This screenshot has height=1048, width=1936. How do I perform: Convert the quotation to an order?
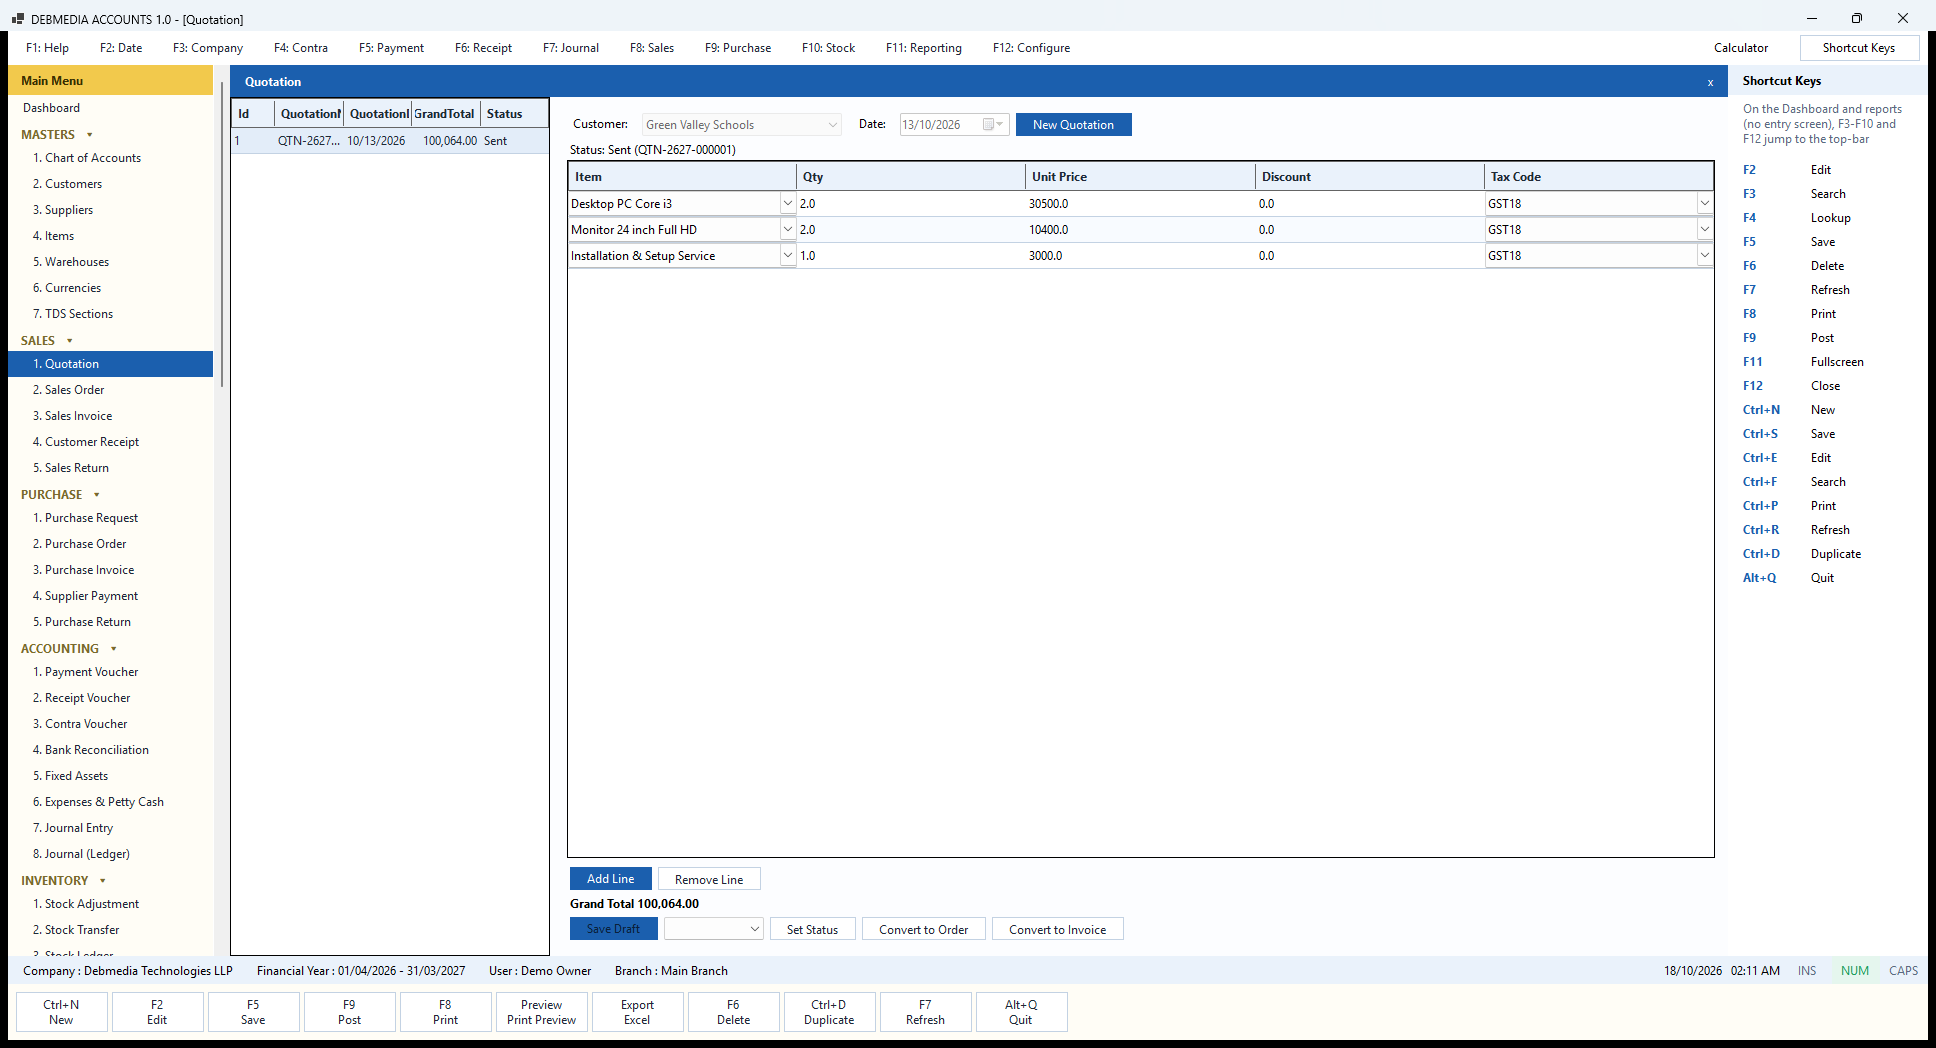tap(924, 929)
